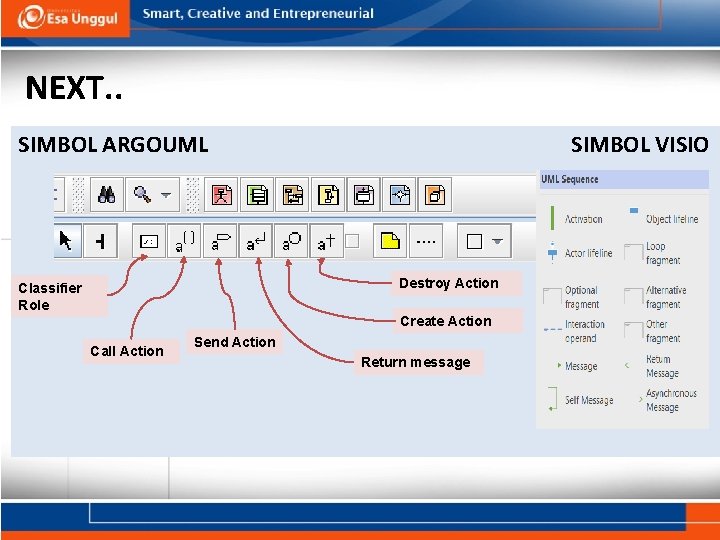Pick the Select arrow tool
This screenshot has height=540, width=720.
(67, 241)
